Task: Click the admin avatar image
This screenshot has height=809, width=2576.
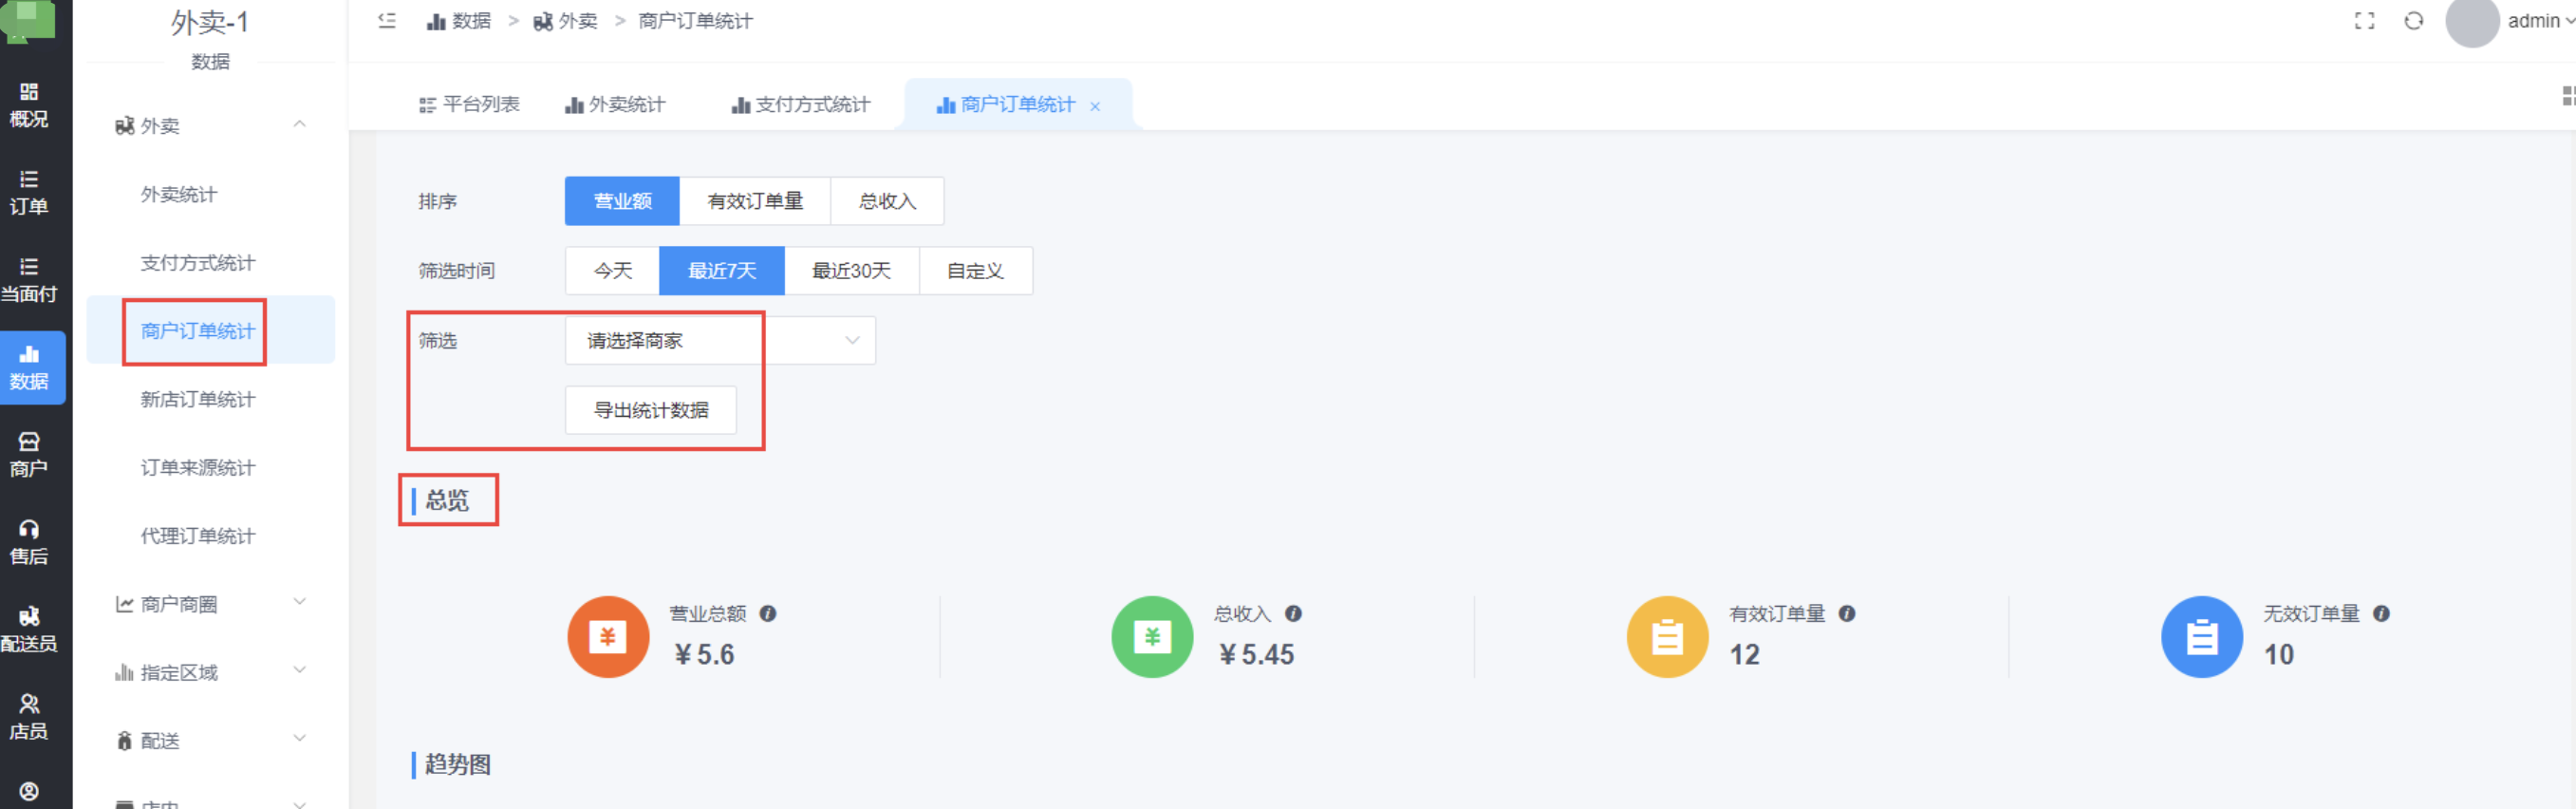Action: coord(2472,21)
